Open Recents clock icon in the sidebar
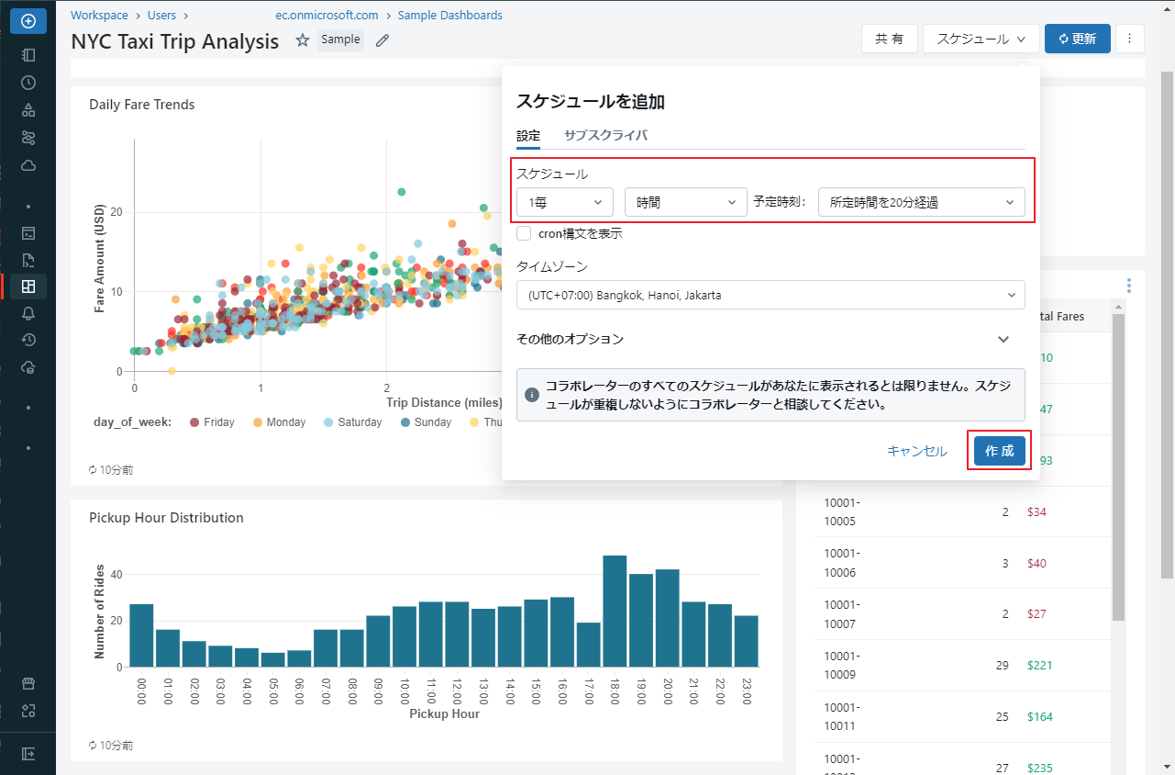 click(x=28, y=83)
